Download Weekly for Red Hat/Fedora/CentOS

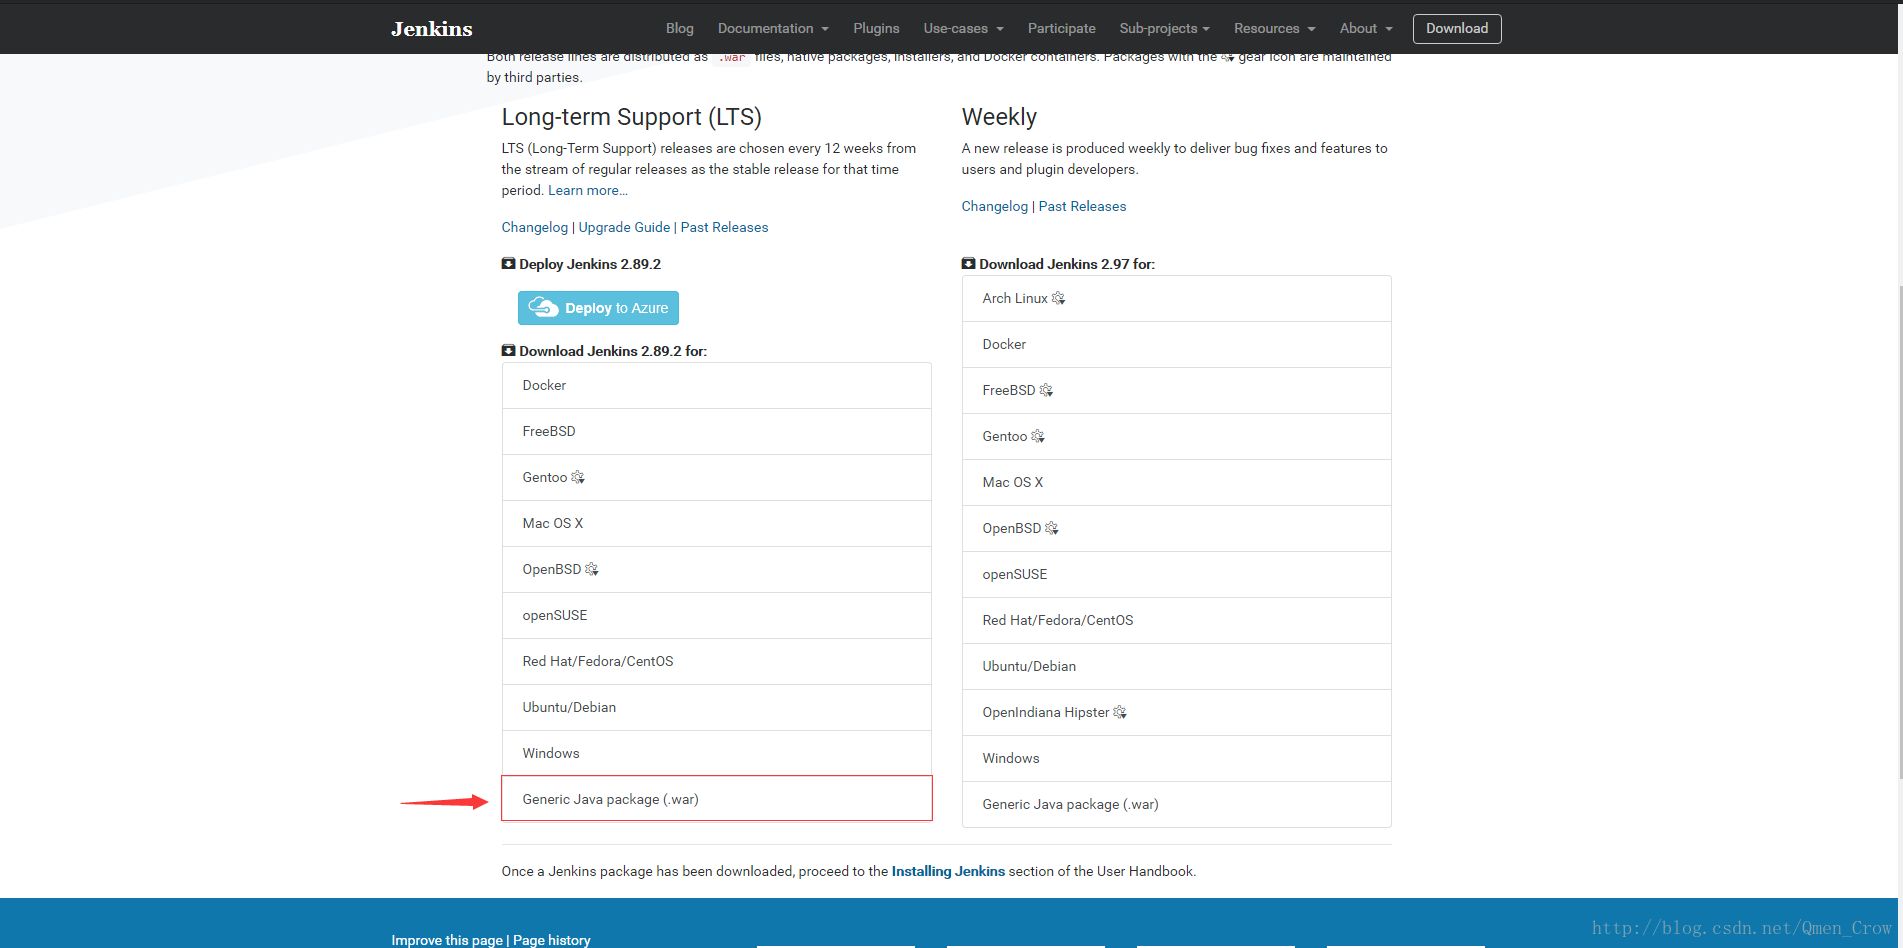(1176, 620)
